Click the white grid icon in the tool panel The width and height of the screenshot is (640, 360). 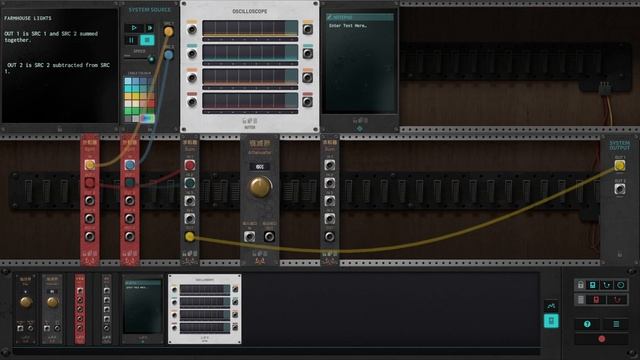(x=581, y=300)
